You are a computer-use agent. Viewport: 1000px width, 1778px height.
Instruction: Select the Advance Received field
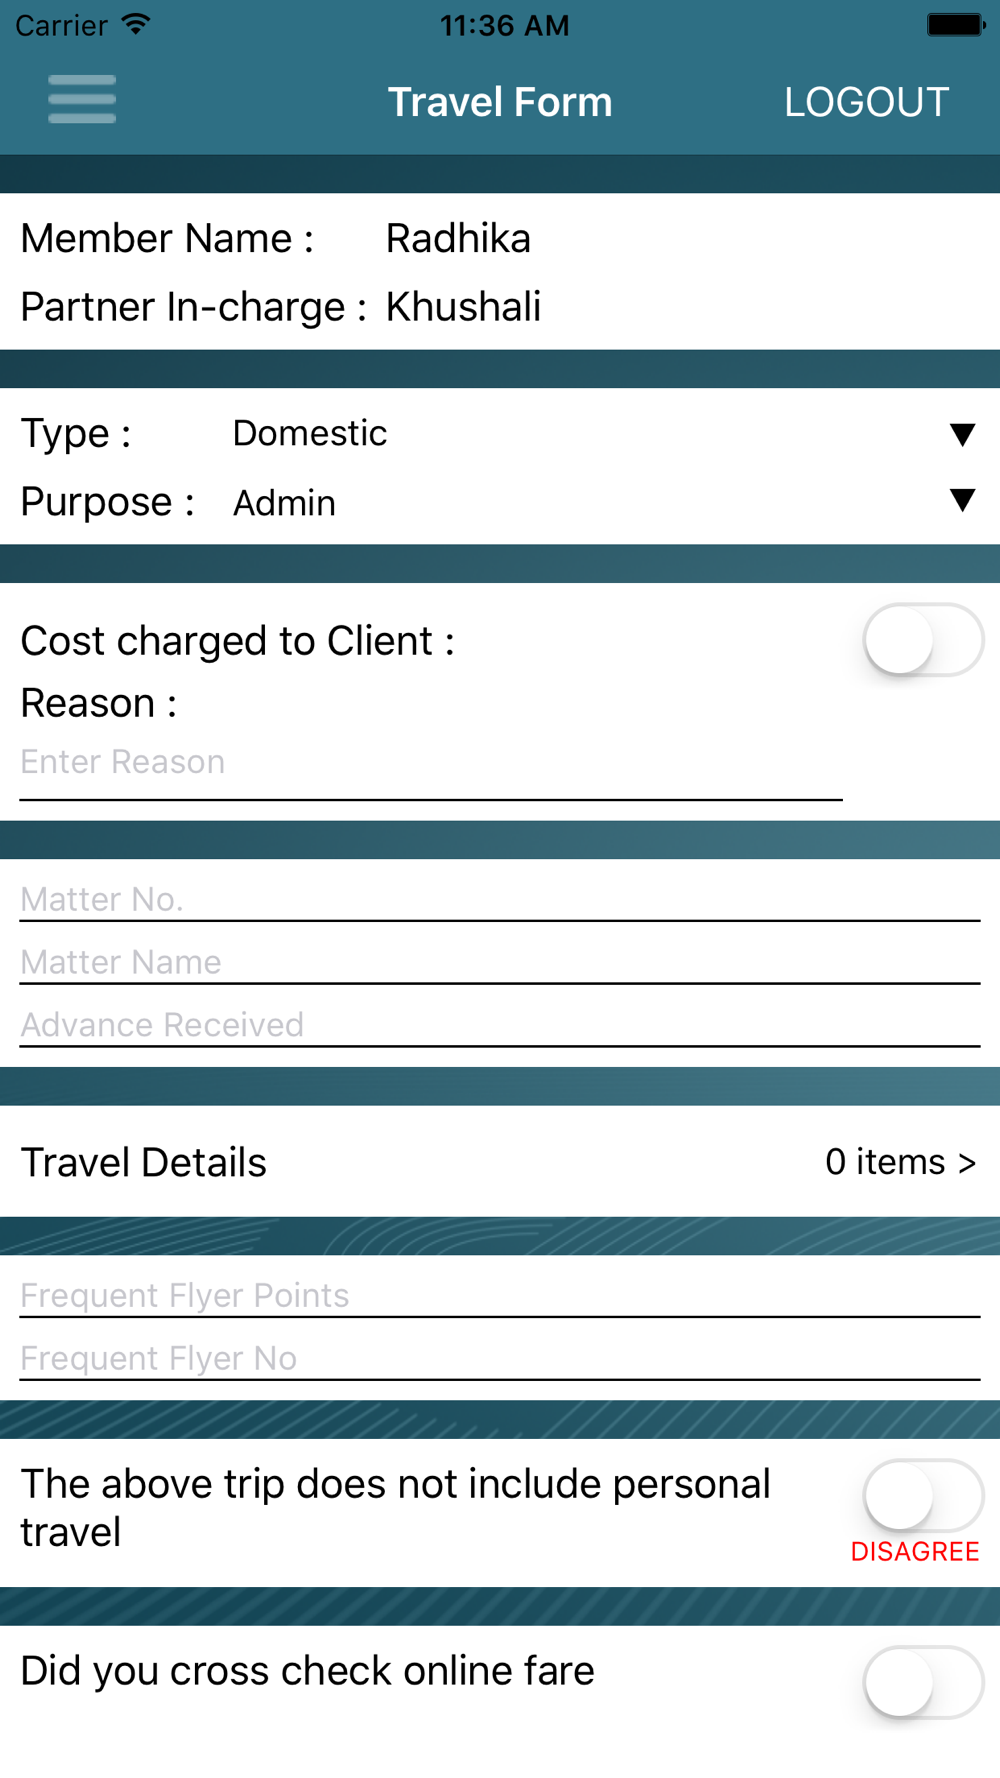(x=499, y=1025)
